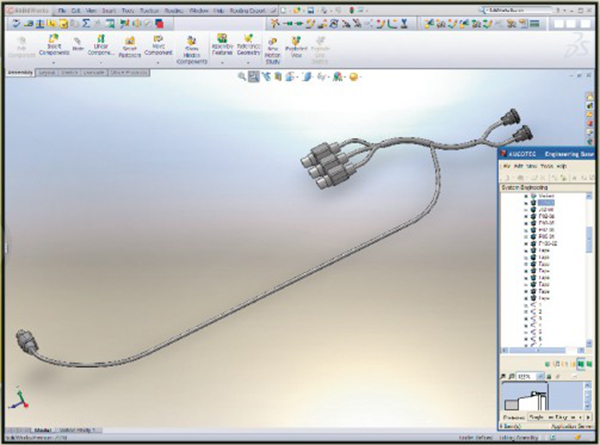Click the Zoom to Fit view icon
Image resolution: width=600 pixels, height=445 pixels.
(x=244, y=75)
